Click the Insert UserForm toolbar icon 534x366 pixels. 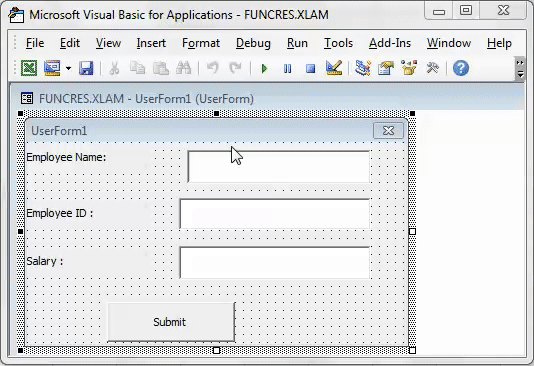52,68
